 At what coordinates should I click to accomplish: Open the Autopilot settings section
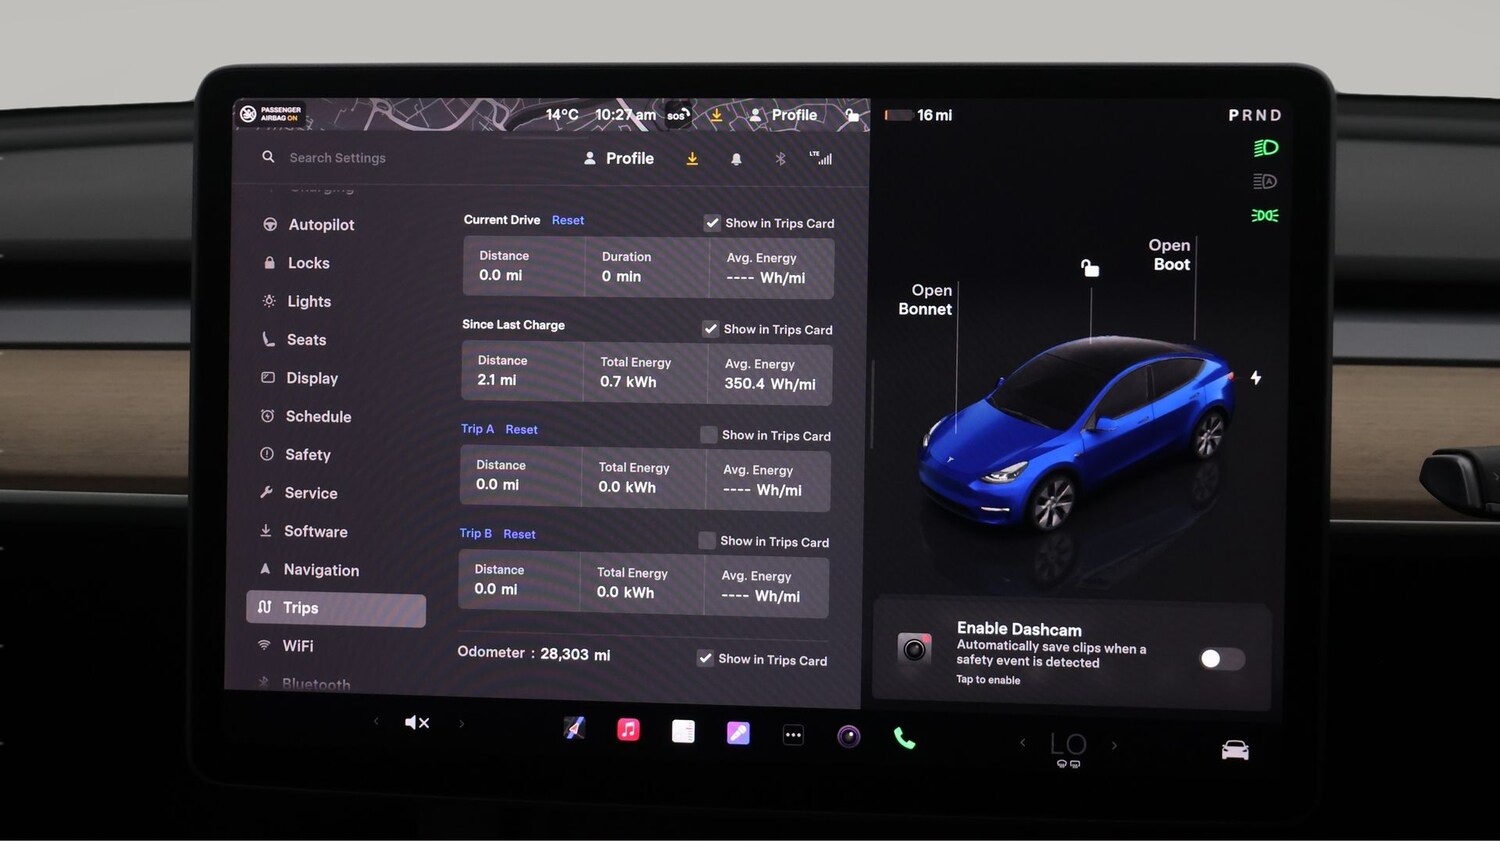321,224
